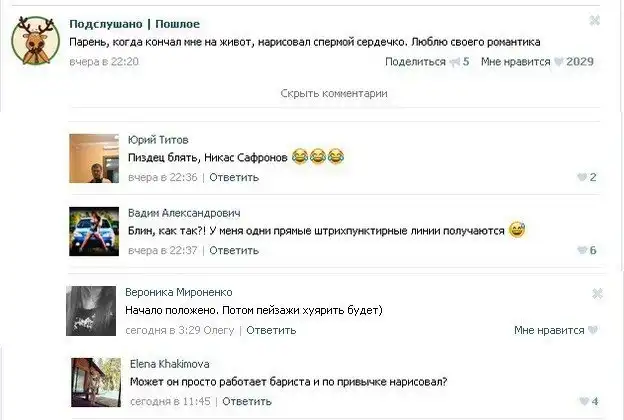Toggle like heart on Вероника Мироненко's comment

click(x=593, y=330)
